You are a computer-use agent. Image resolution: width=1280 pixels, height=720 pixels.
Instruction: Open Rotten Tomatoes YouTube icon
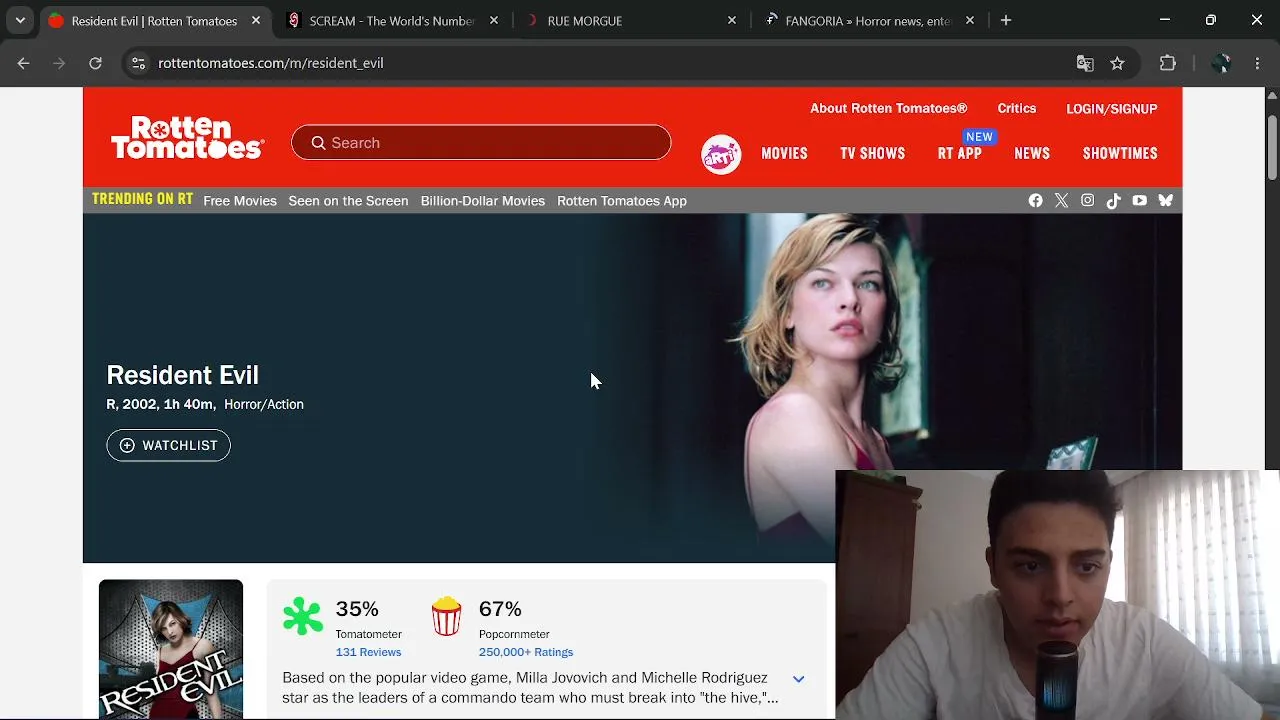point(1139,201)
